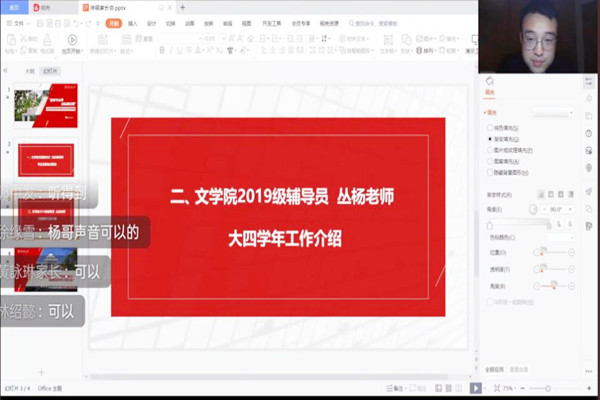Open the 设计 (Design) ribbon tab
Viewport: 600px width, 400px height.
coord(151,21)
